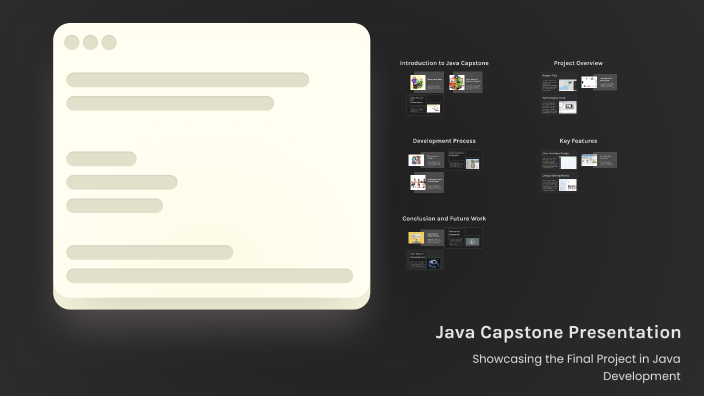Open Introduction slide with cartoon people at desk
Image resolution: width=704 pixels, height=396 pixels.
coord(427,83)
